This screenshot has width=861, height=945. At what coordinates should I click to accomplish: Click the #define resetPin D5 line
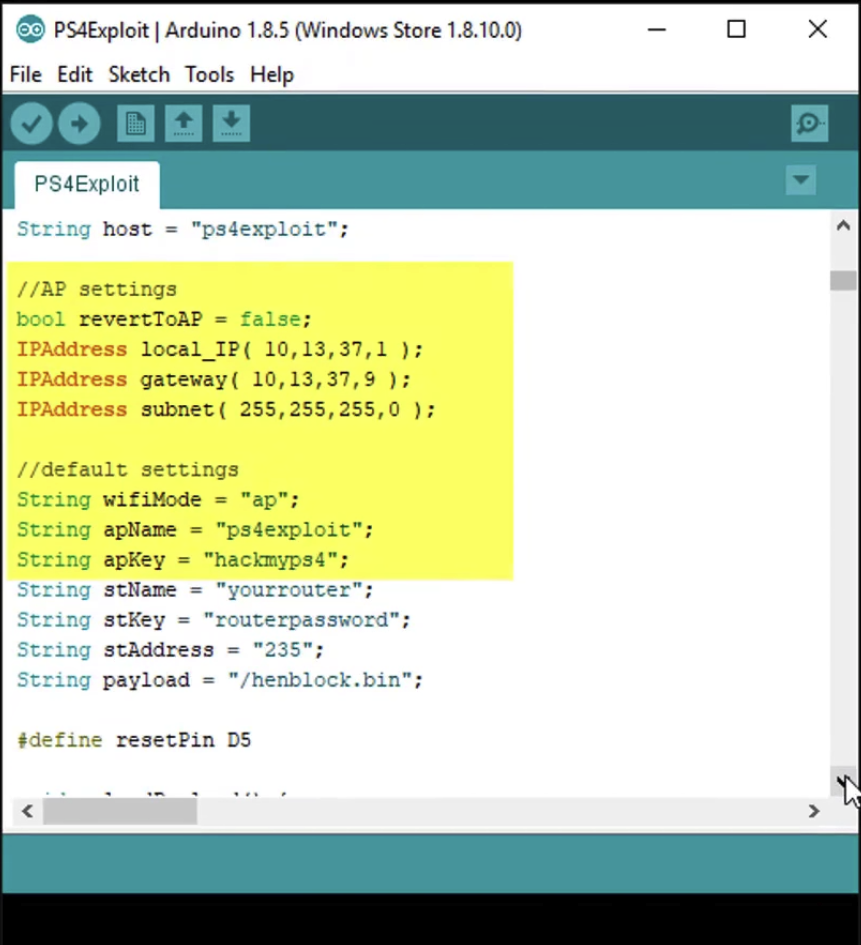point(134,740)
